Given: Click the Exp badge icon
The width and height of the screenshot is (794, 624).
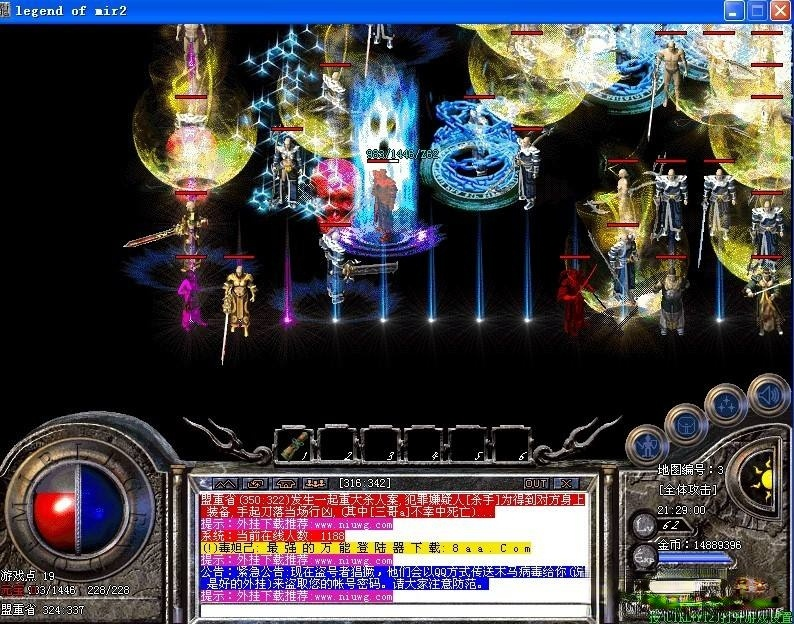Looking at the screenshot, I should point(645,558).
